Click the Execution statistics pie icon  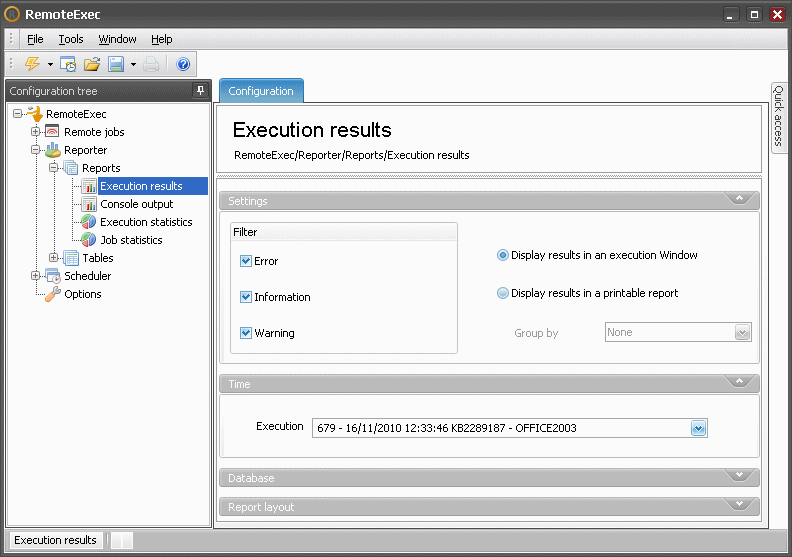click(88, 222)
